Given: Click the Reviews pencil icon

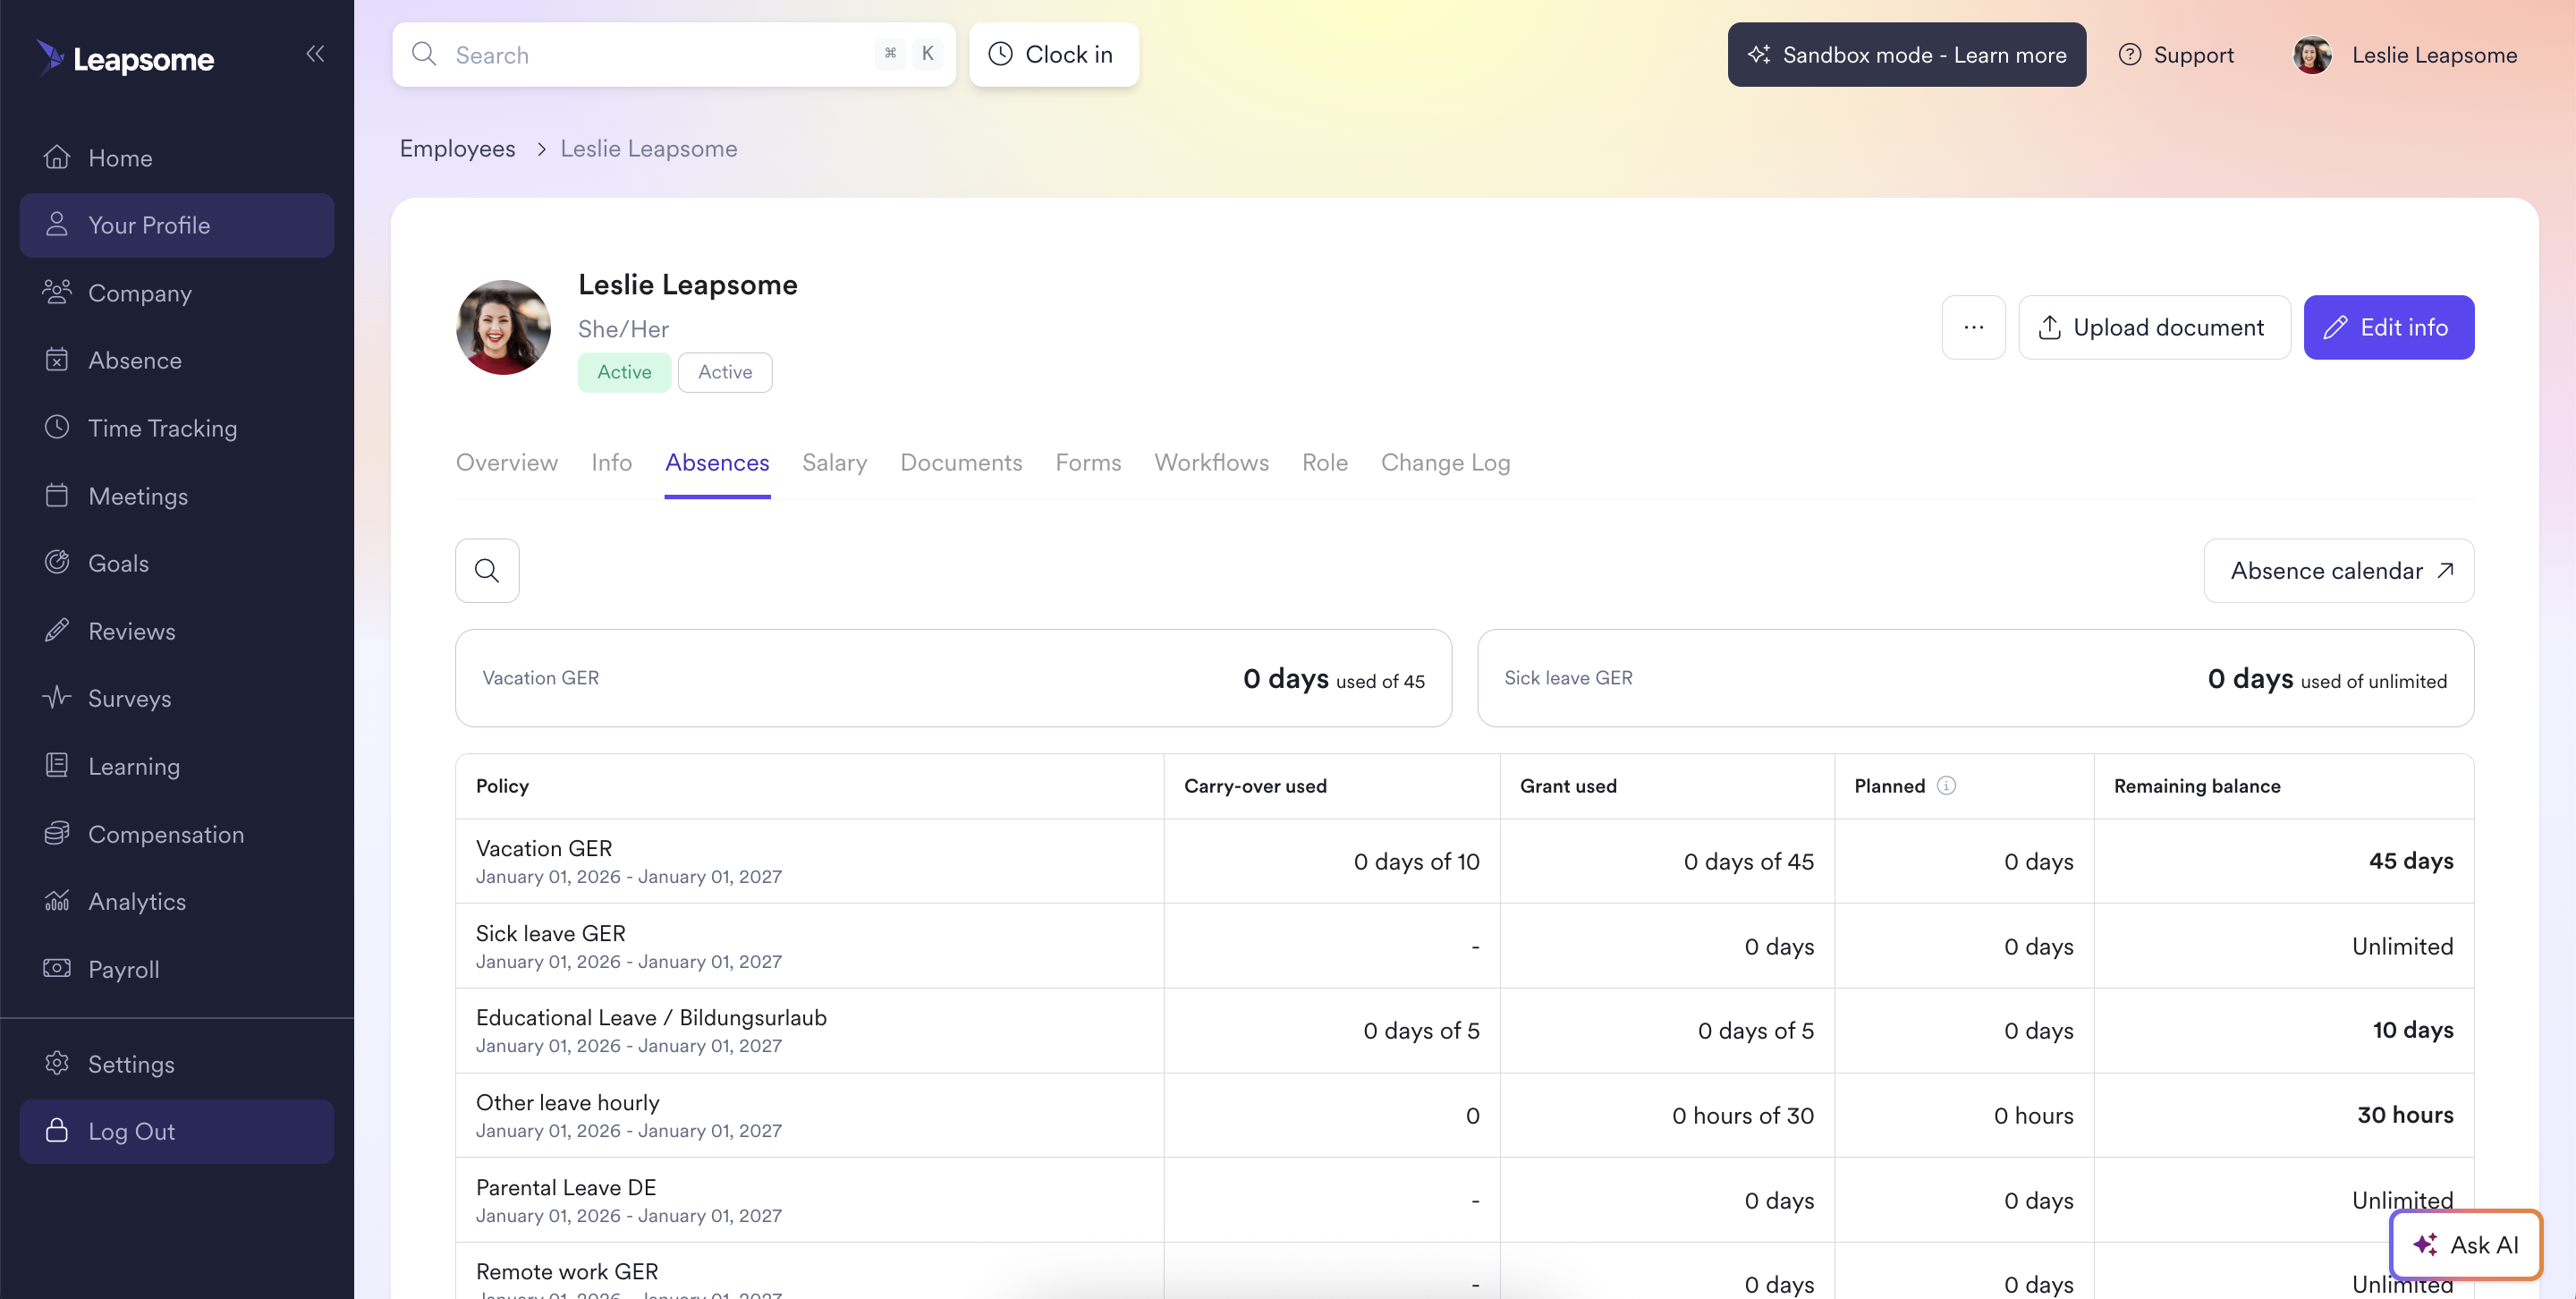Looking at the screenshot, I should pos(57,631).
